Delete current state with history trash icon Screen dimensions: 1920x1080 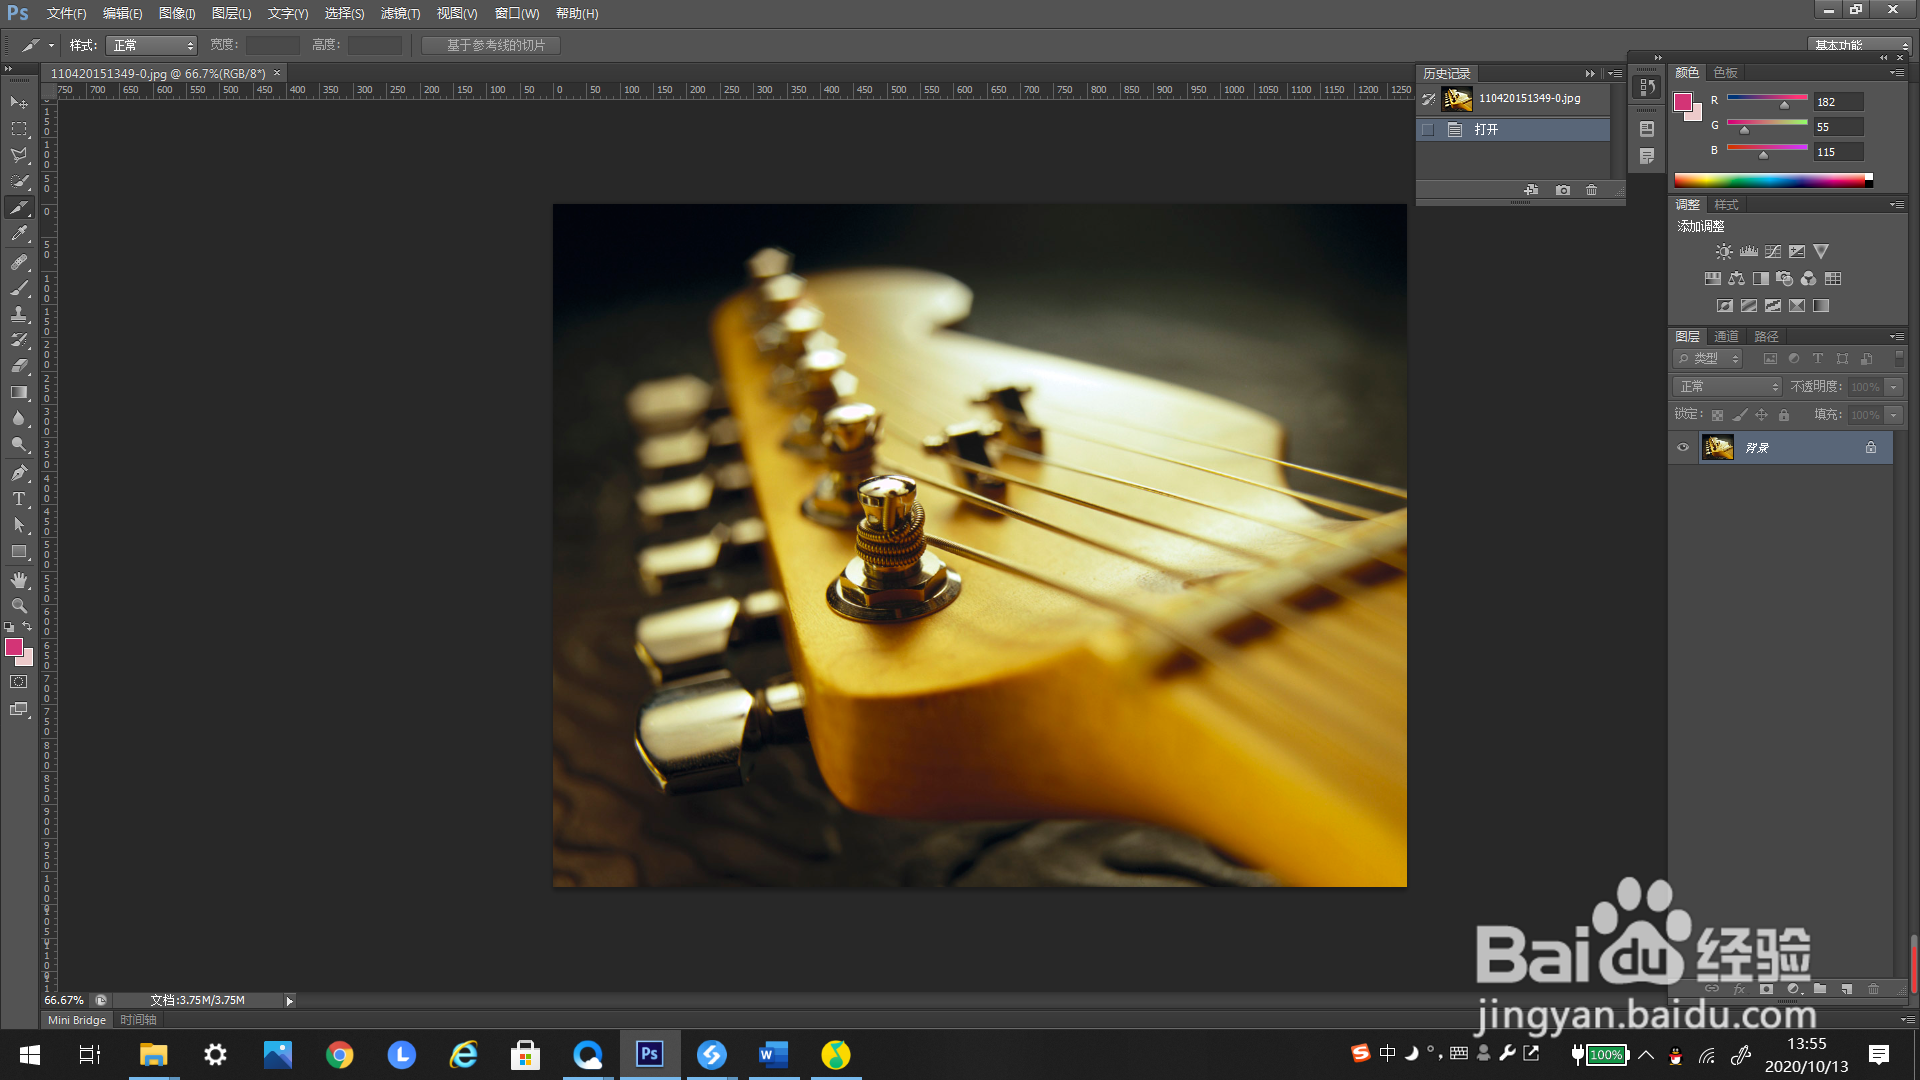[1592, 190]
